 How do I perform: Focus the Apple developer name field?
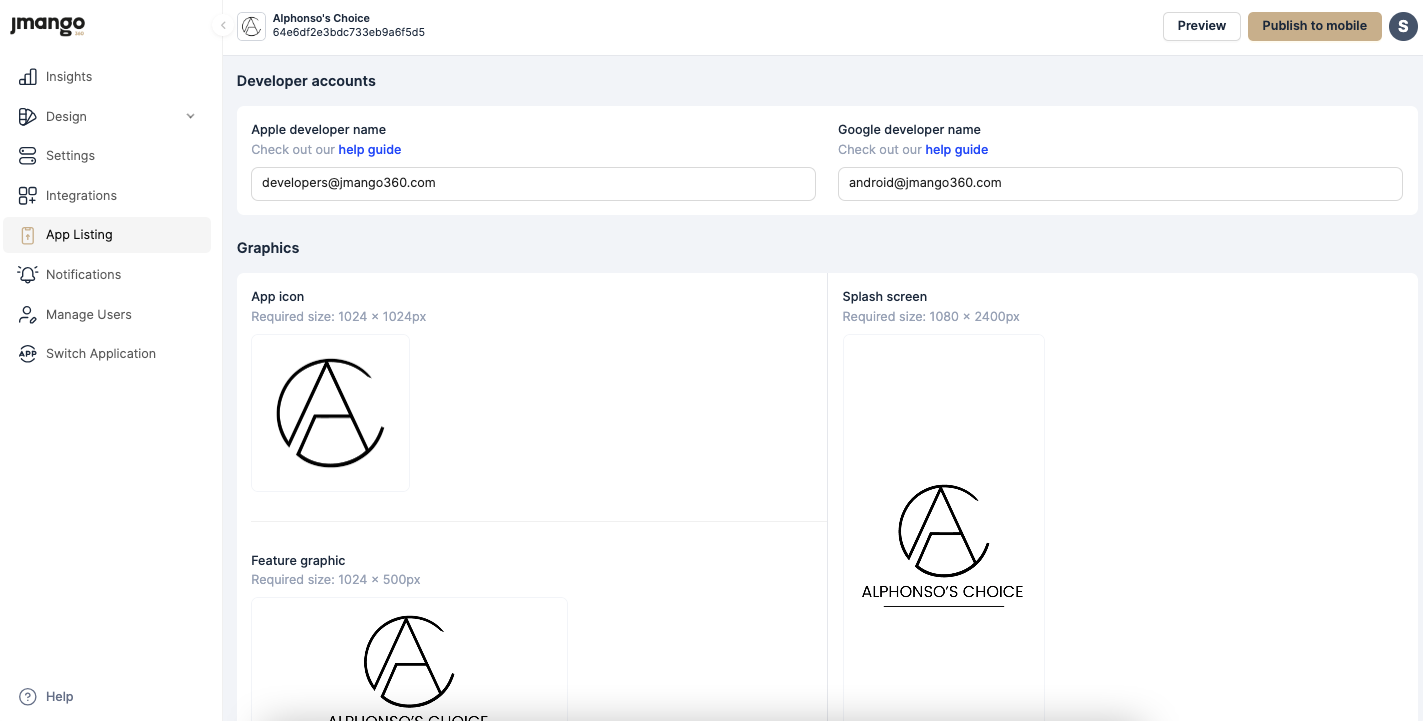pyautogui.click(x=533, y=184)
